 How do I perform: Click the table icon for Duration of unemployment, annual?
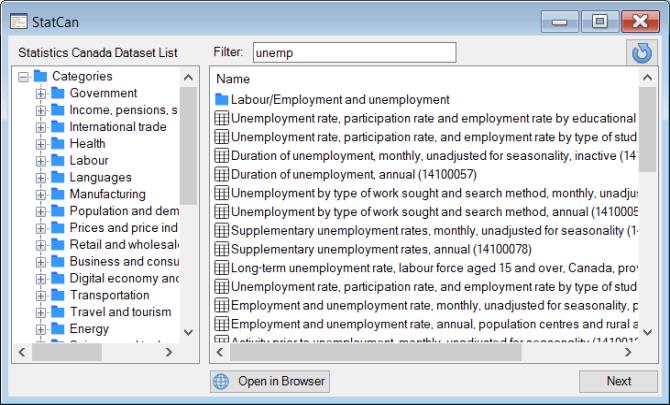222,174
